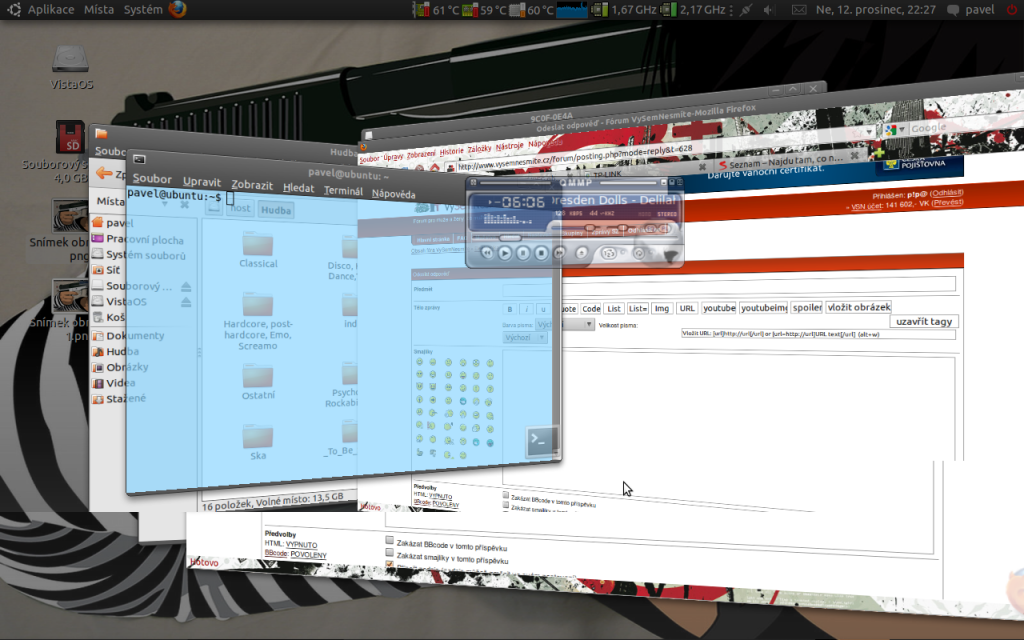Click the Hudba breadcrumb button in Nautilus
Screen dimensions: 1024x640
[x=276, y=210]
